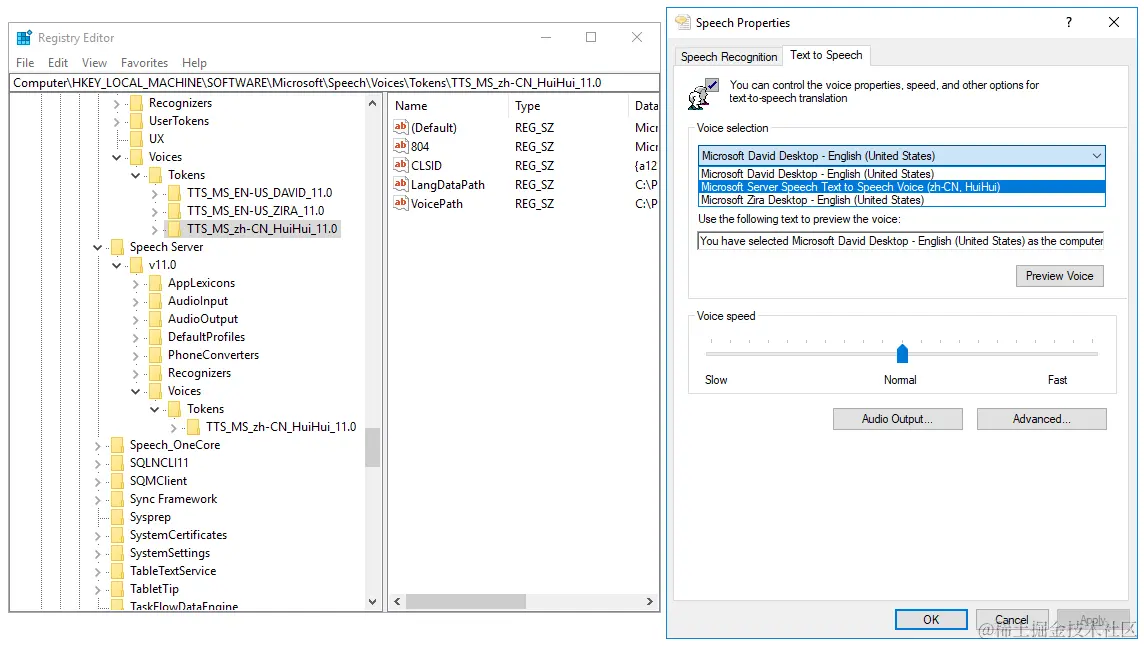Collapse Tokens key above TTS_MS_EN-US_DAVID_11.0
Screen dimensions: 1144x646
[136, 175]
